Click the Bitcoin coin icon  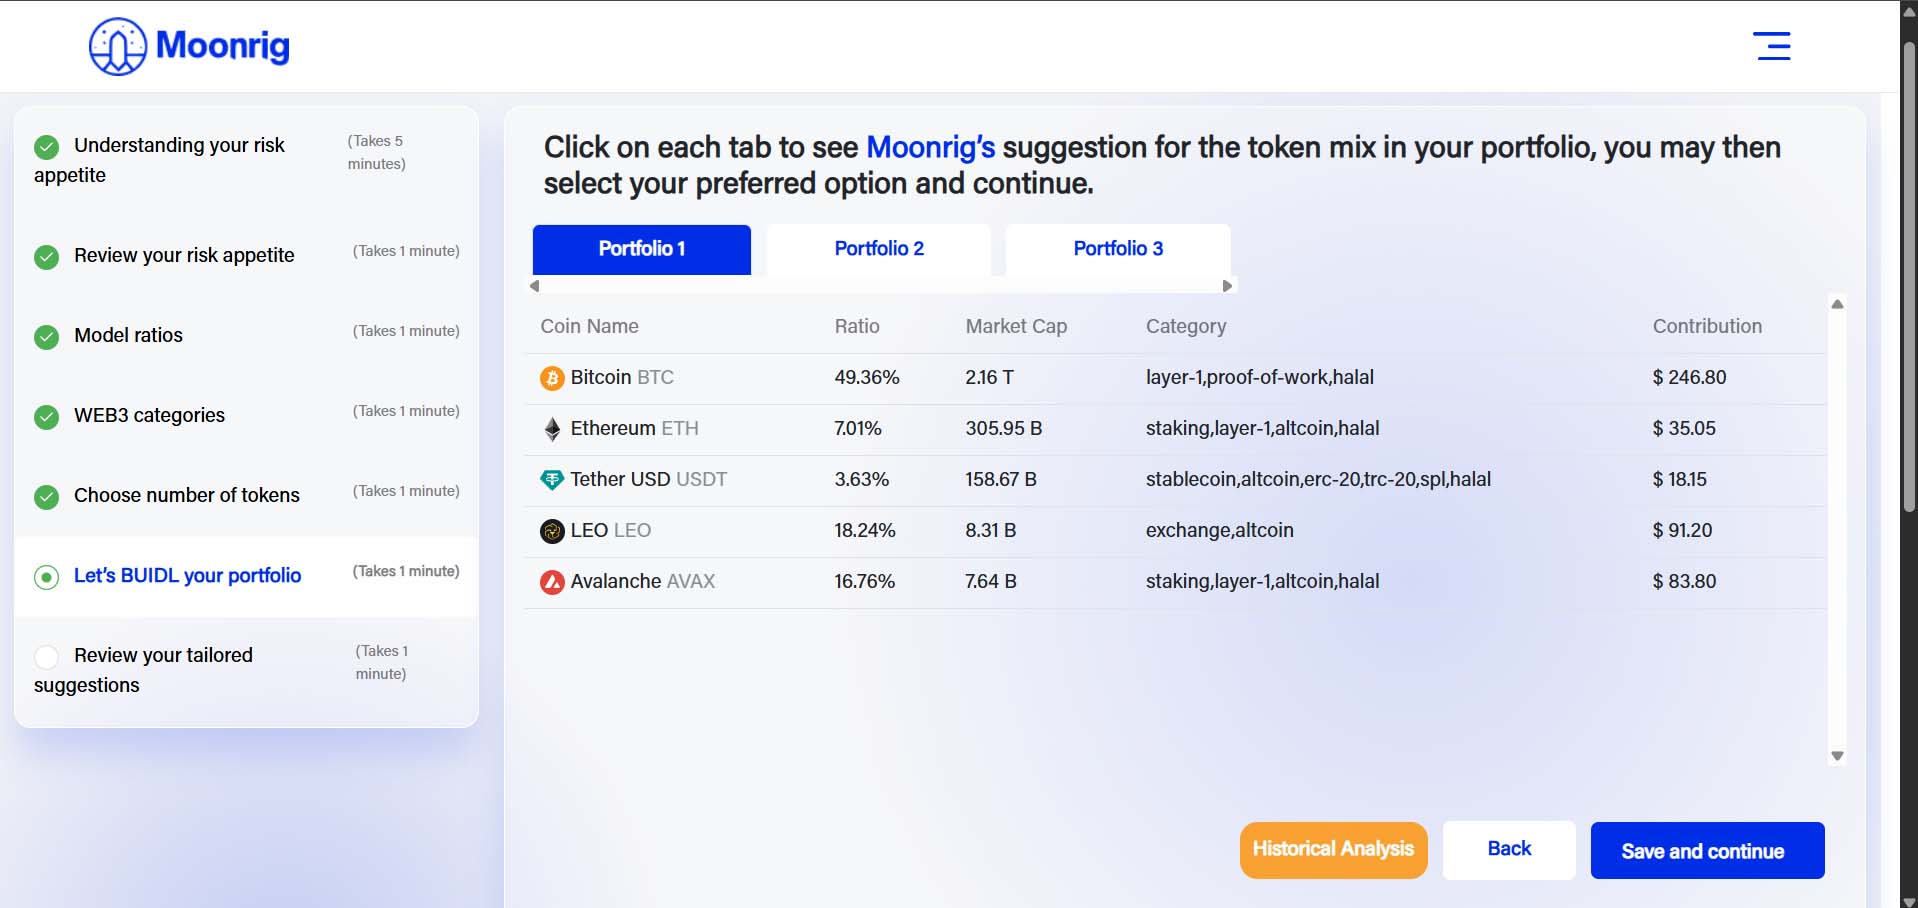[x=552, y=378]
